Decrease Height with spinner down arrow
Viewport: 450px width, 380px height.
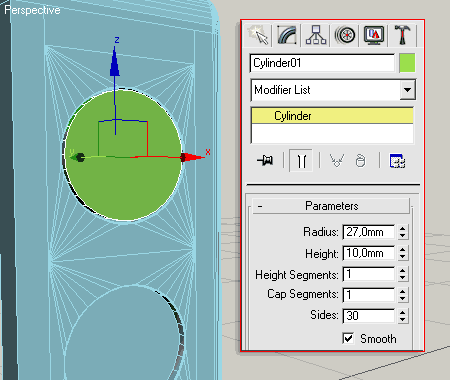[402, 257]
